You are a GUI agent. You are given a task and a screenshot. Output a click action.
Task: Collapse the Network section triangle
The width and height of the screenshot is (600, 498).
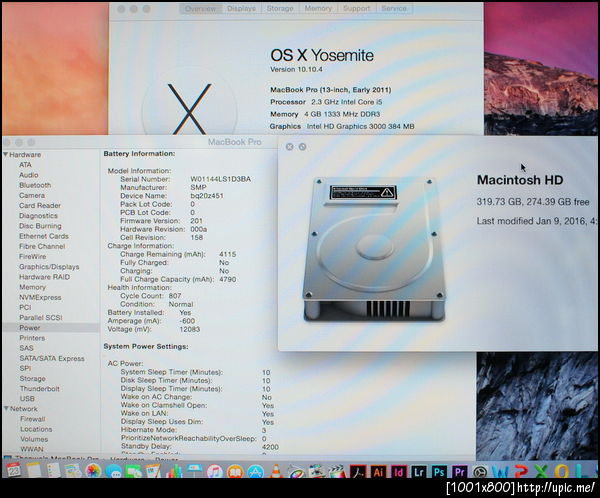[x=6, y=408]
